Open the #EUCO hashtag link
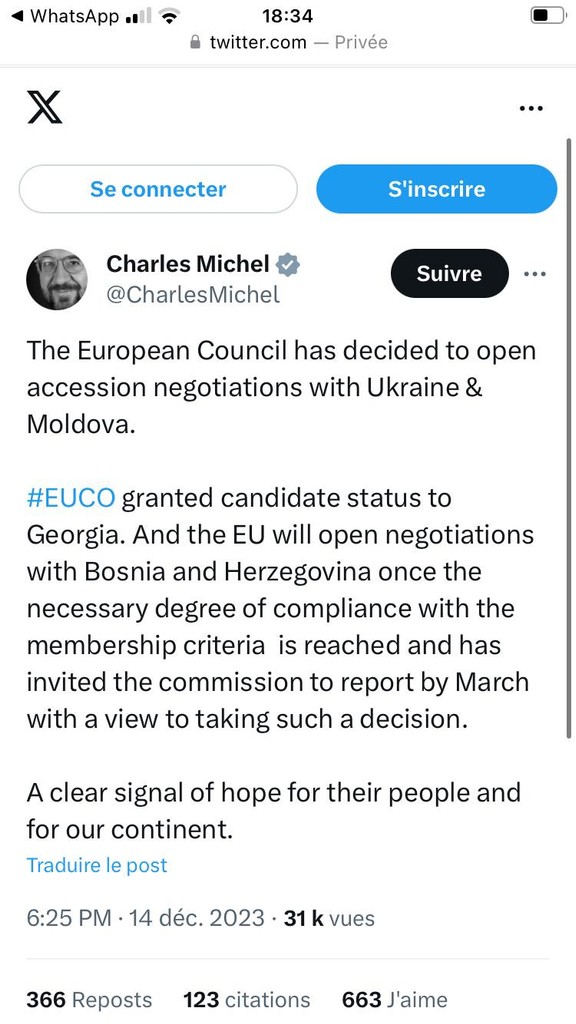 coord(71,498)
